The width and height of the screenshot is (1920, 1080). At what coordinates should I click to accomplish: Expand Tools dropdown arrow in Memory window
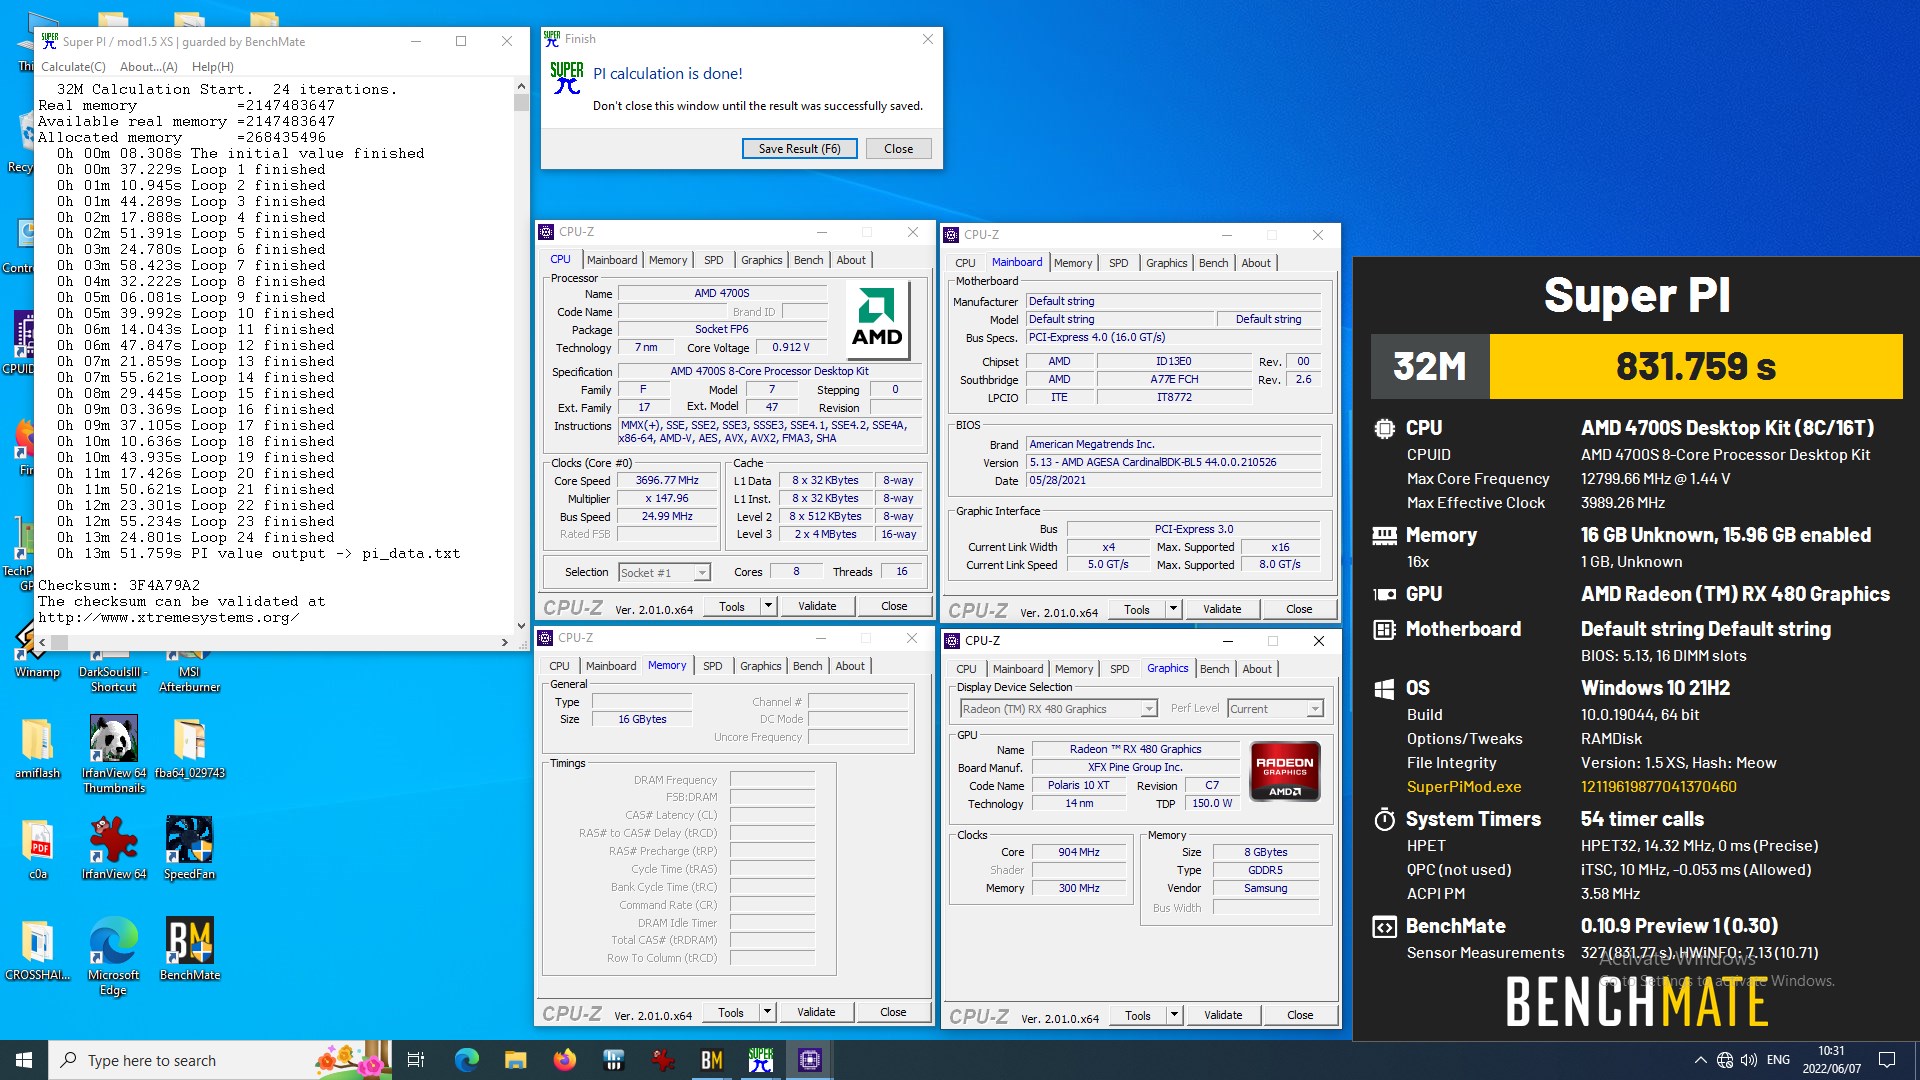pos(767,1012)
